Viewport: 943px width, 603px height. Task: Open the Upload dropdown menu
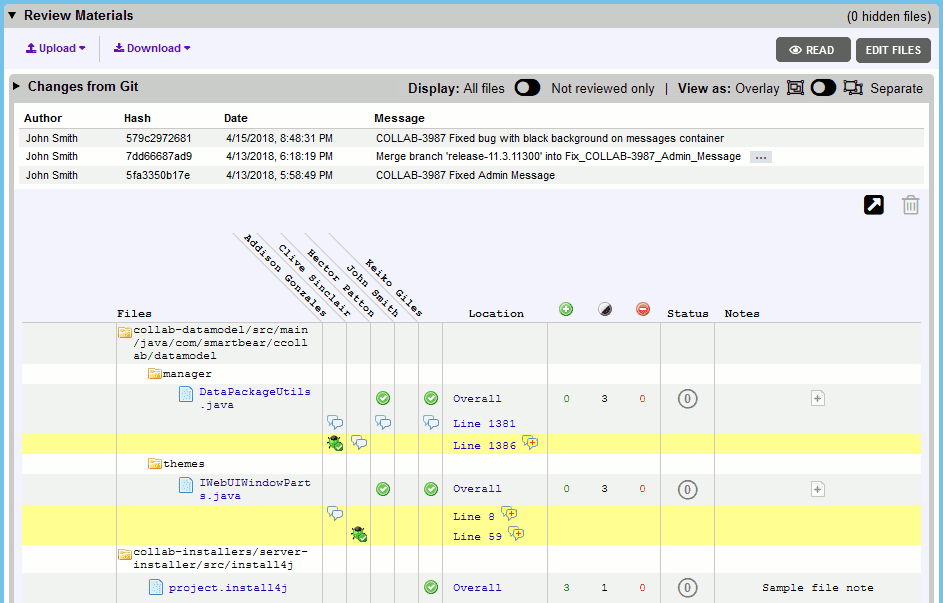(56, 48)
